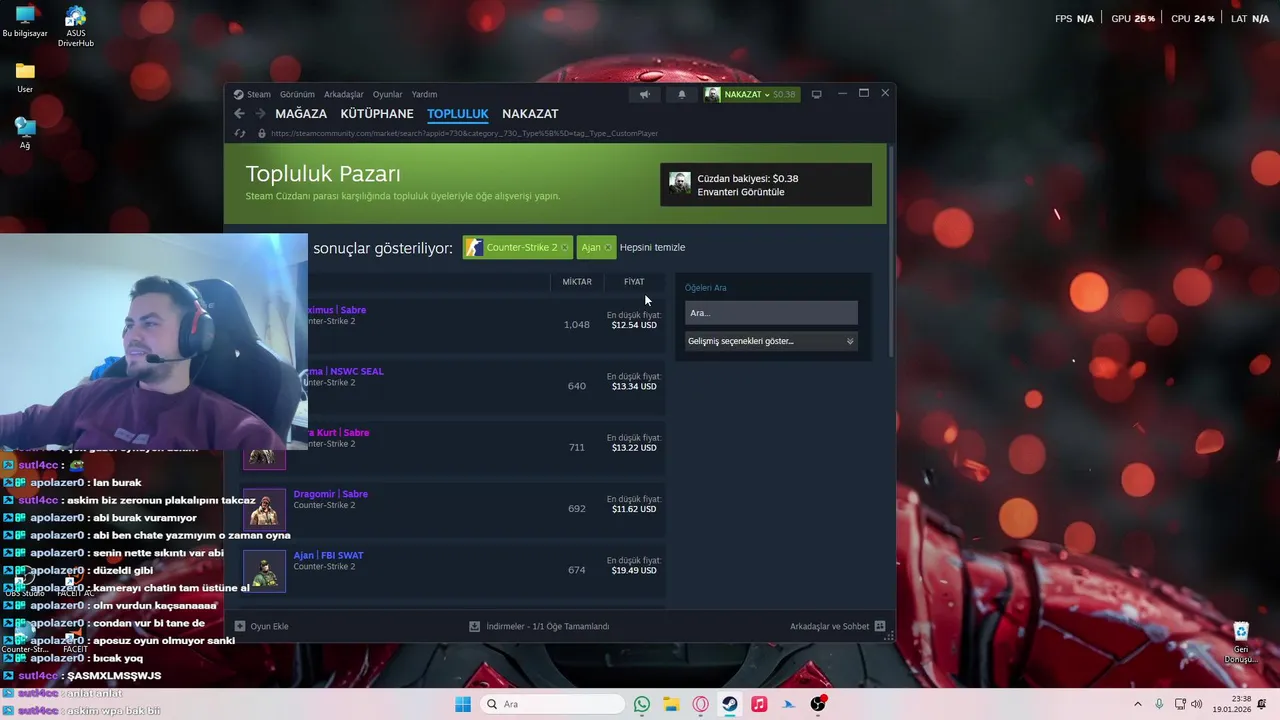
Task: Open File Explorer from the taskbar
Action: (671, 704)
